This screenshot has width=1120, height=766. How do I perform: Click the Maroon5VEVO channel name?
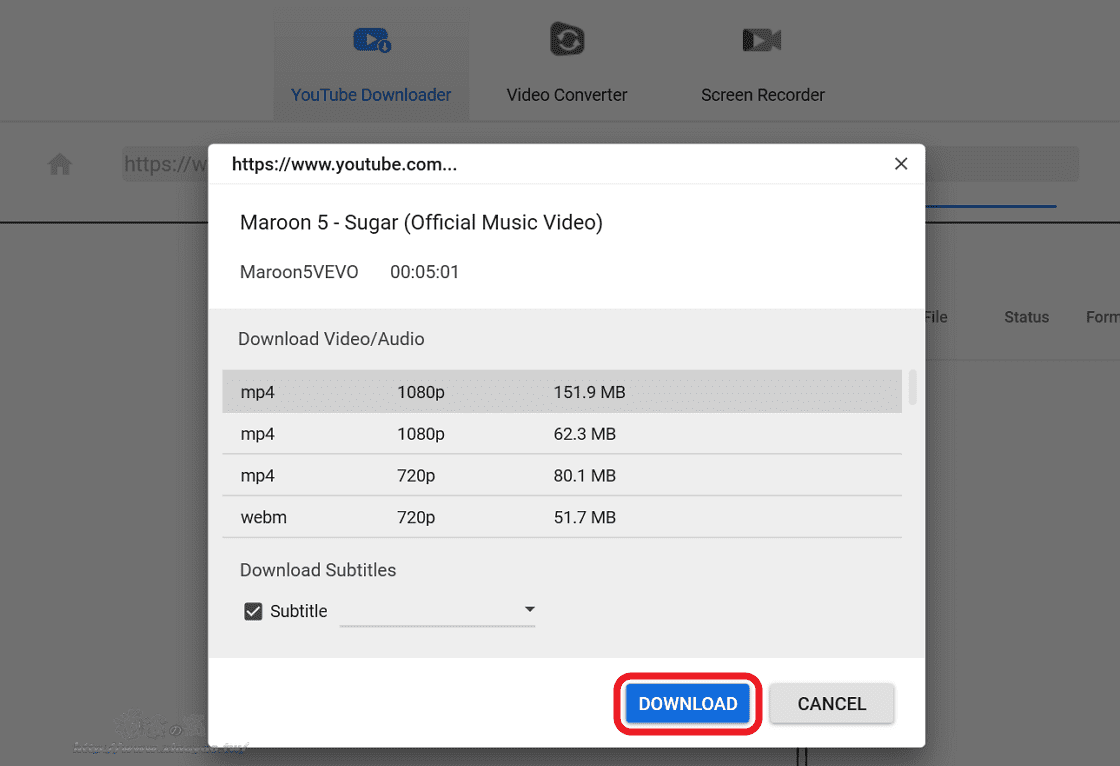point(299,272)
